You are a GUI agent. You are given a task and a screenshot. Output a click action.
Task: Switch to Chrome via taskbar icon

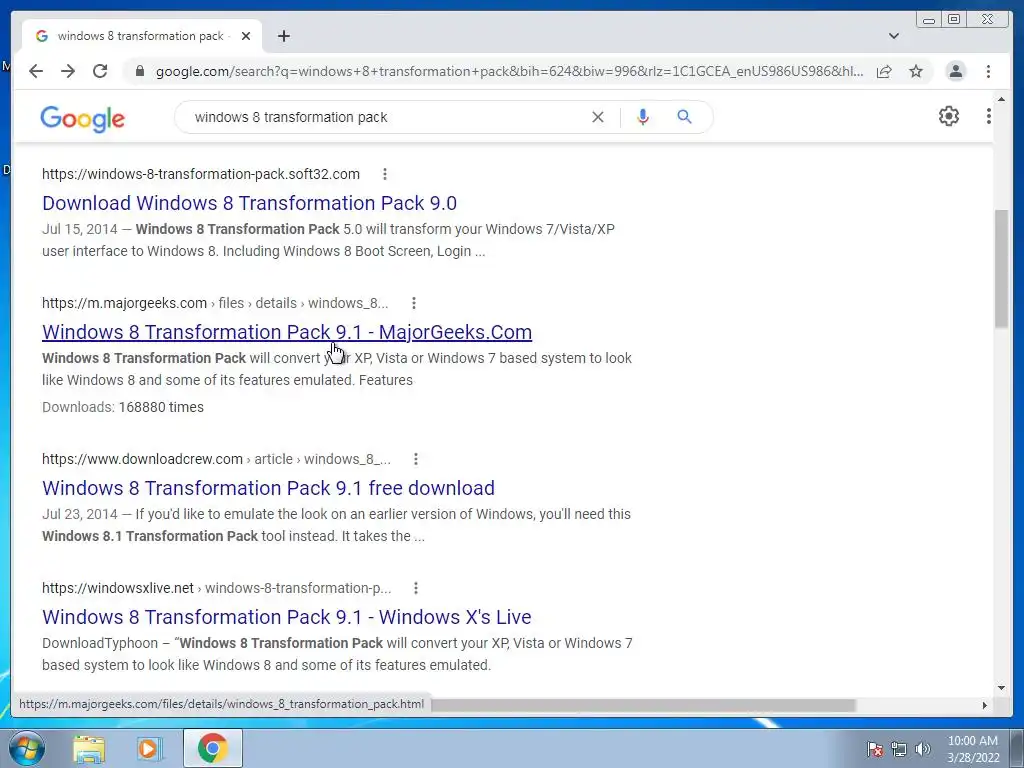coord(212,748)
